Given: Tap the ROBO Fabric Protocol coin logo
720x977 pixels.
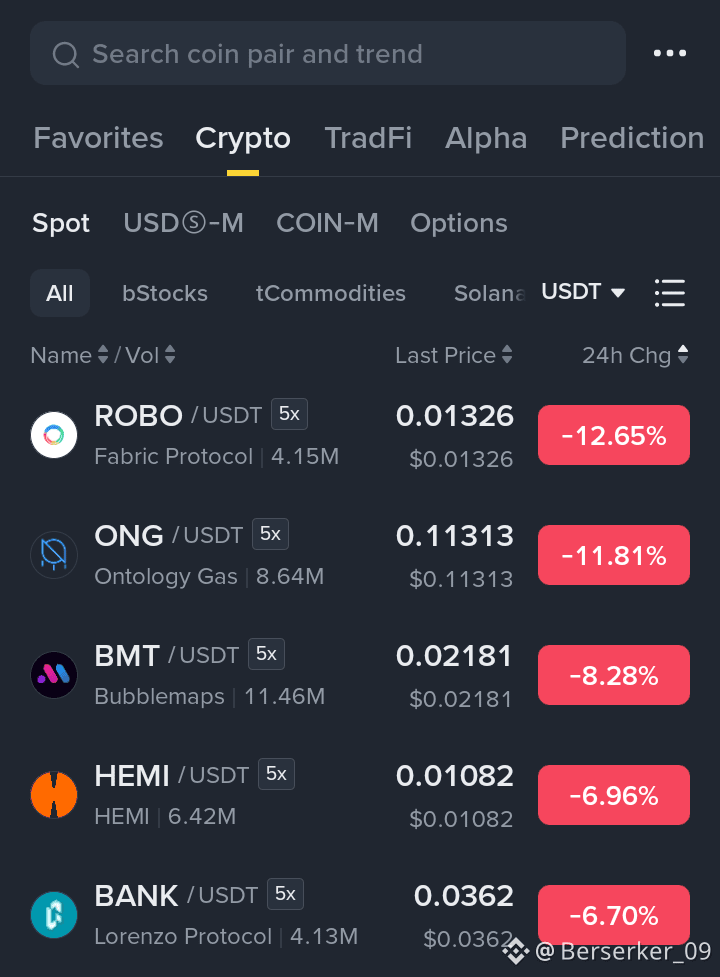Looking at the screenshot, I should (54, 435).
